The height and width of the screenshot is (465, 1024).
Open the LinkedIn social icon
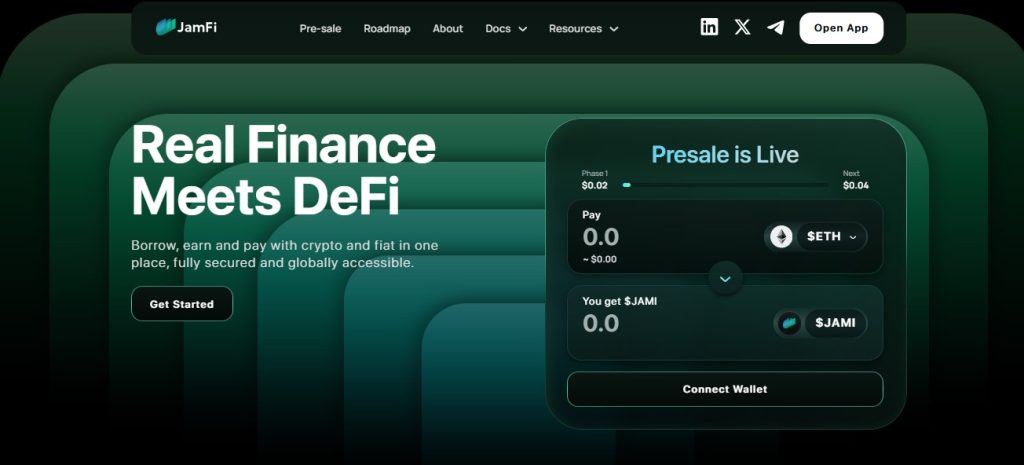click(709, 28)
